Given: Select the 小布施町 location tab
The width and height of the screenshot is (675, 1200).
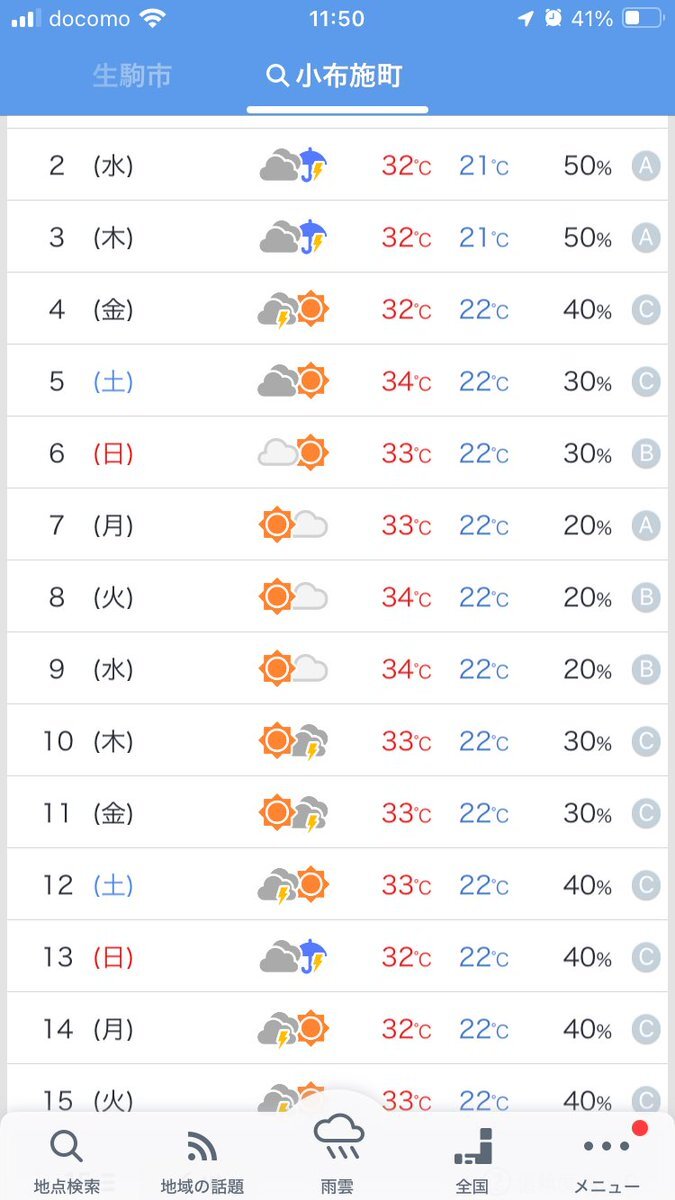Looking at the screenshot, I should pyautogui.click(x=337, y=76).
